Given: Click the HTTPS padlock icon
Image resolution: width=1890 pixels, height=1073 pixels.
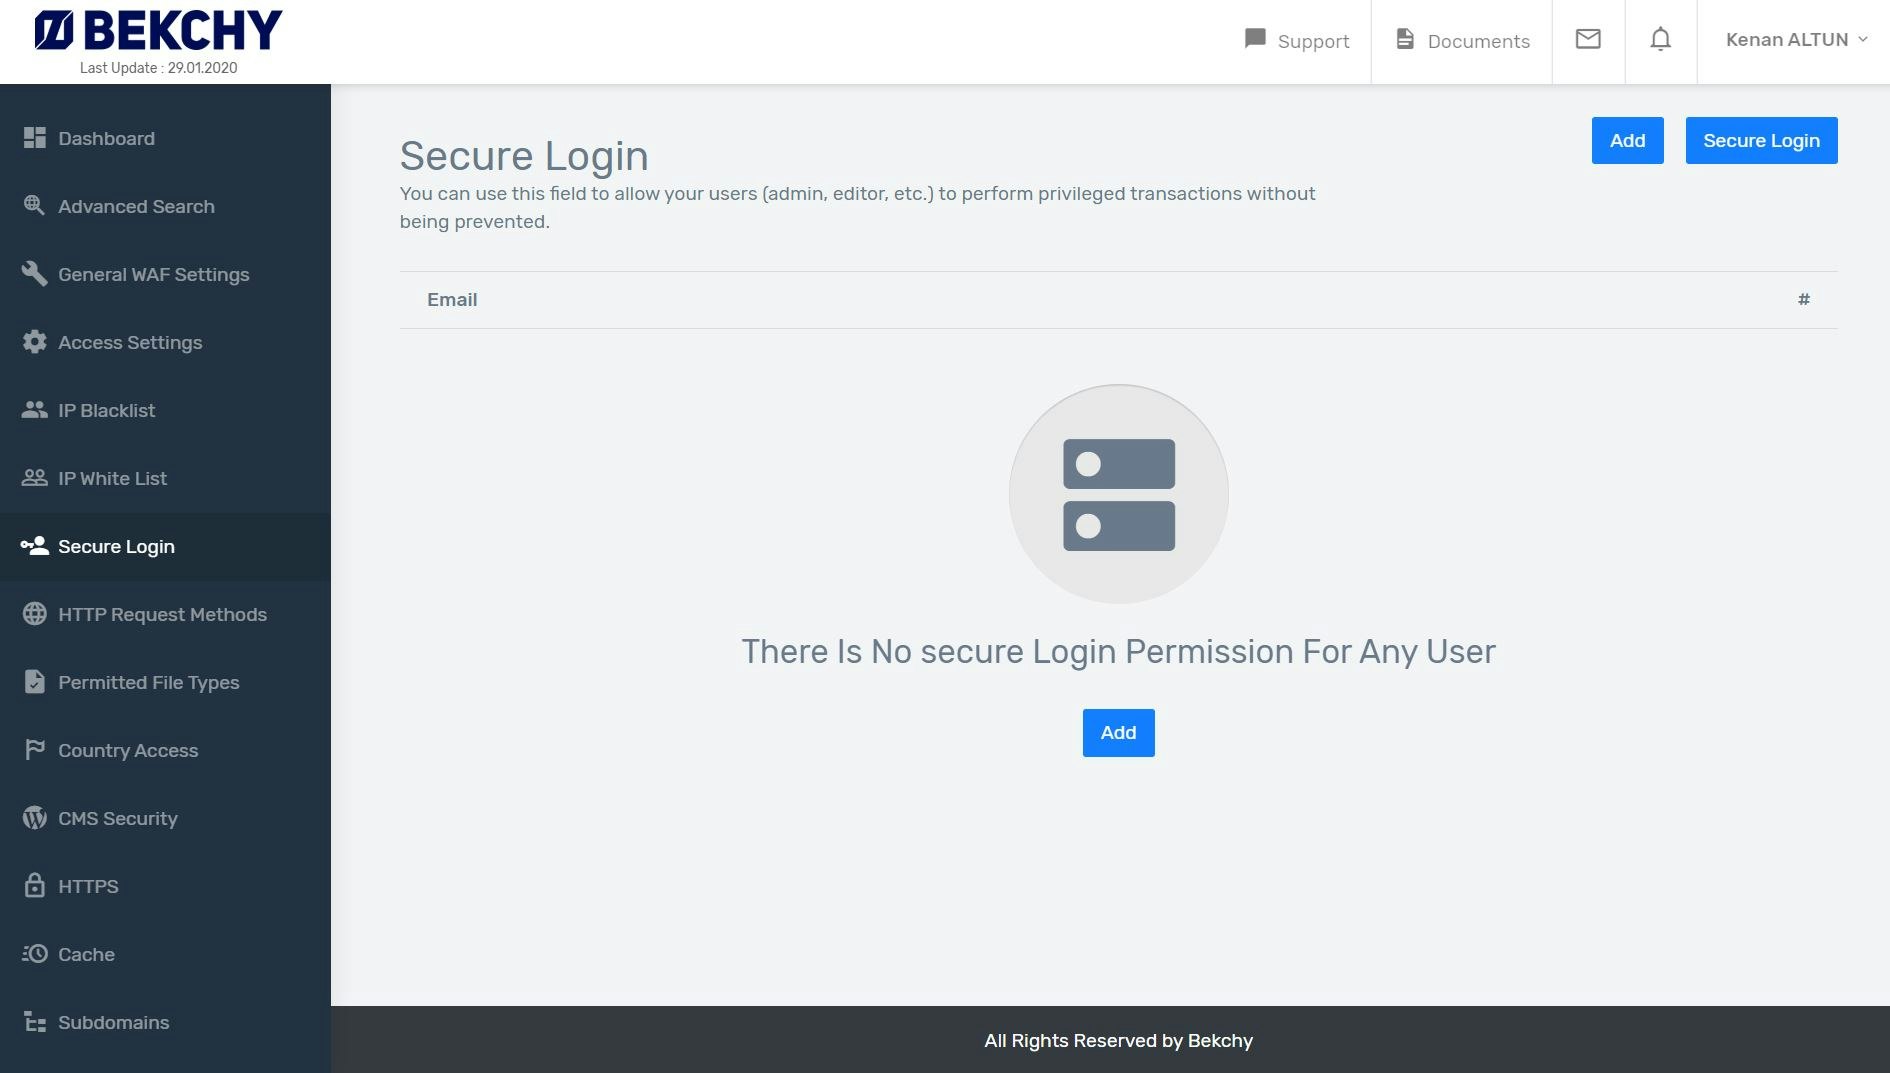Looking at the screenshot, I should (x=35, y=886).
